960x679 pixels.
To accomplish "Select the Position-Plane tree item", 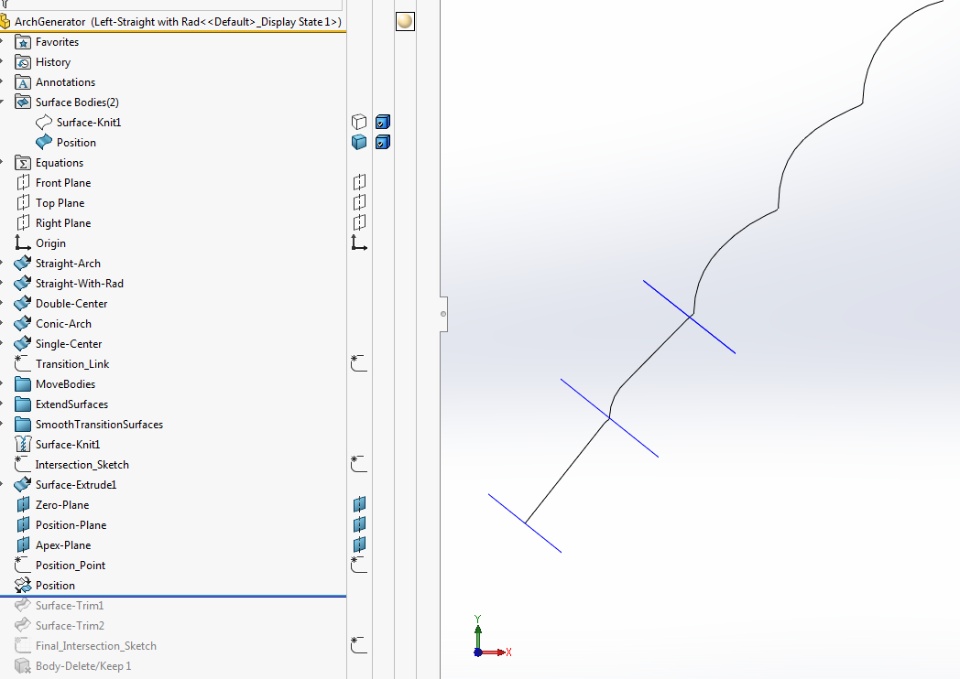I will coord(71,525).
